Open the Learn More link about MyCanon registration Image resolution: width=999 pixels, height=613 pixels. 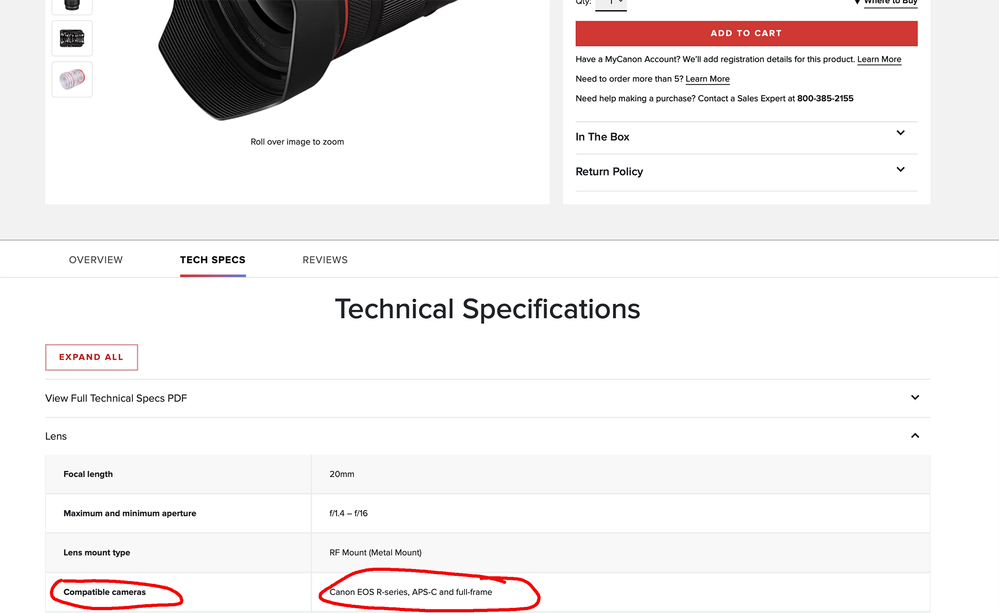click(878, 59)
